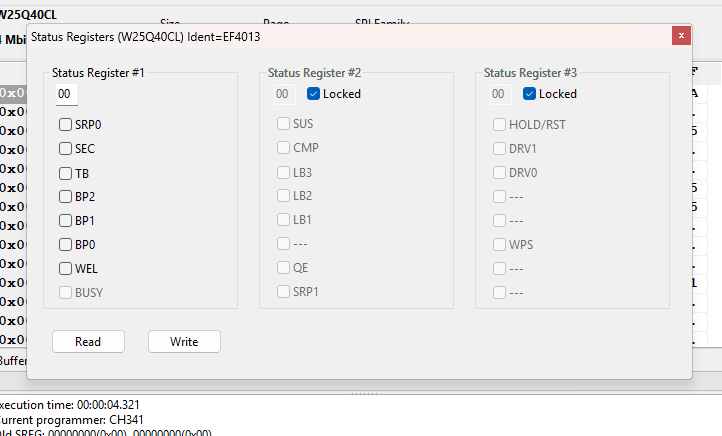Uncheck Locked for Status Register #3
The image size is (722, 436).
pos(529,93)
